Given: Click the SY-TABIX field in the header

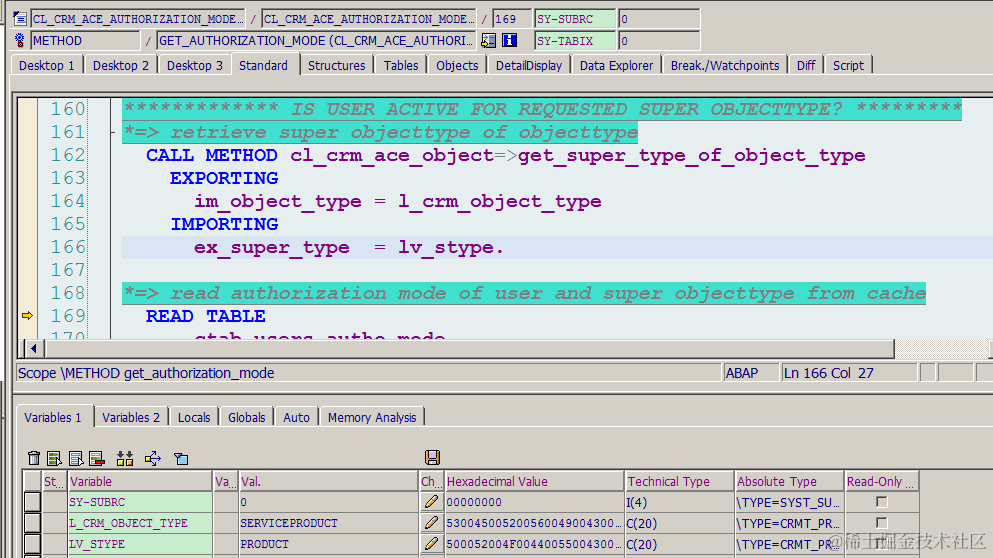Looking at the screenshot, I should coord(575,41).
